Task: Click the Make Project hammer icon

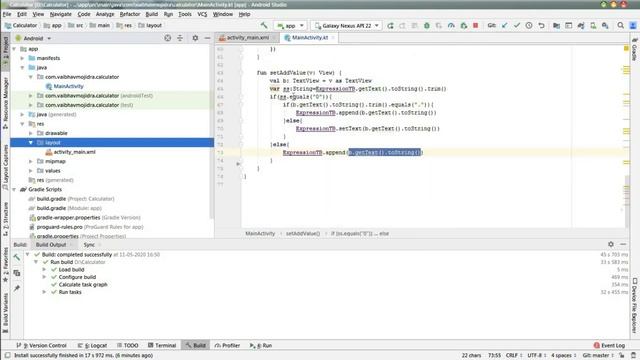Action: pyautogui.click(x=264, y=25)
